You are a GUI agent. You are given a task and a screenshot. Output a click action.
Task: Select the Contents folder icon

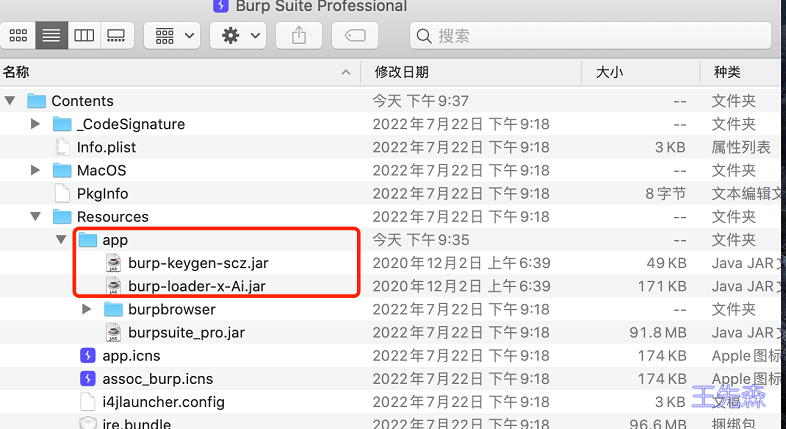[x=36, y=101]
